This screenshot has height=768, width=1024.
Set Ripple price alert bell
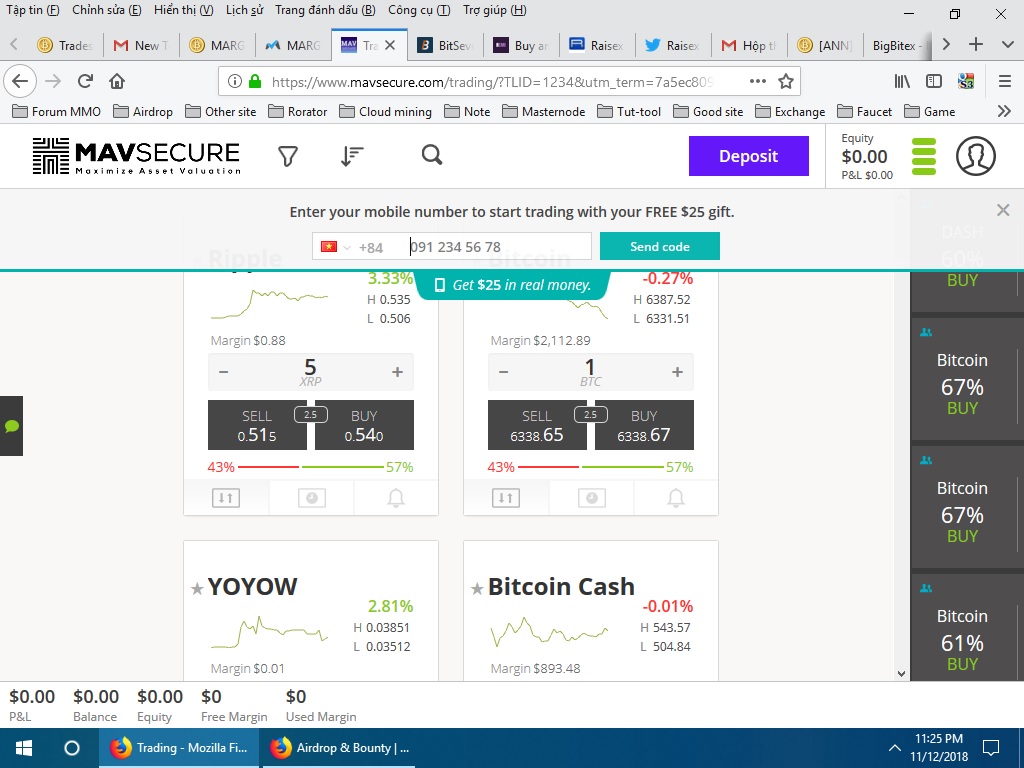click(x=396, y=498)
